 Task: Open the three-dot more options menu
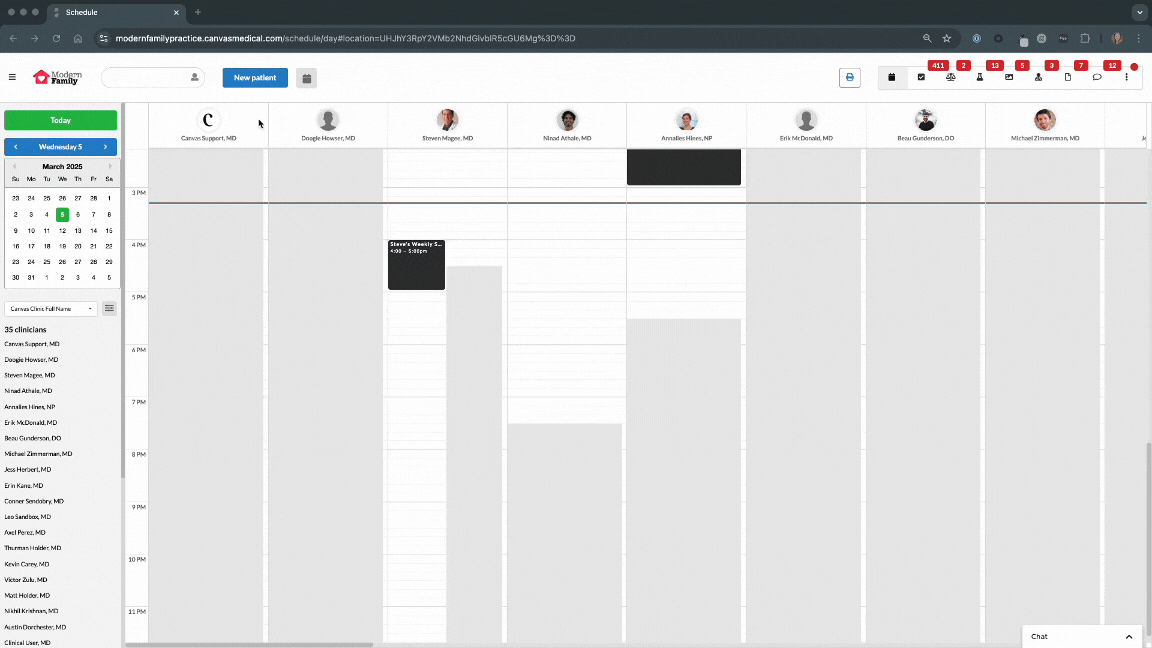pyautogui.click(x=1127, y=77)
